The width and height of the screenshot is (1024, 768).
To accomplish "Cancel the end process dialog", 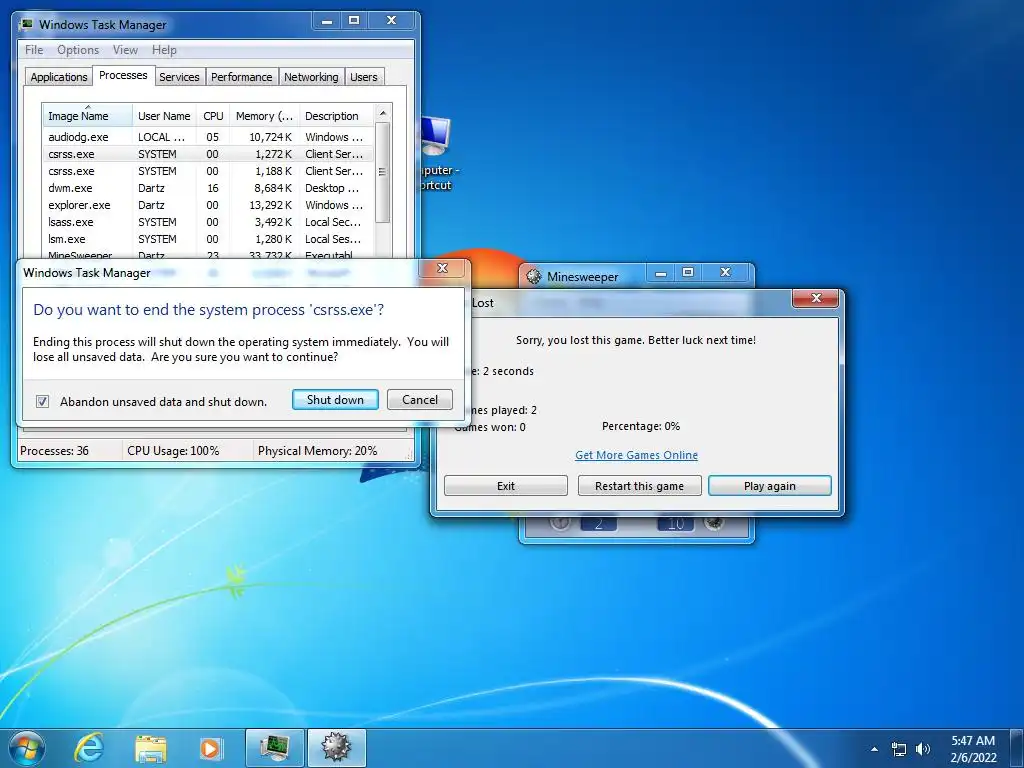I will pos(420,400).
